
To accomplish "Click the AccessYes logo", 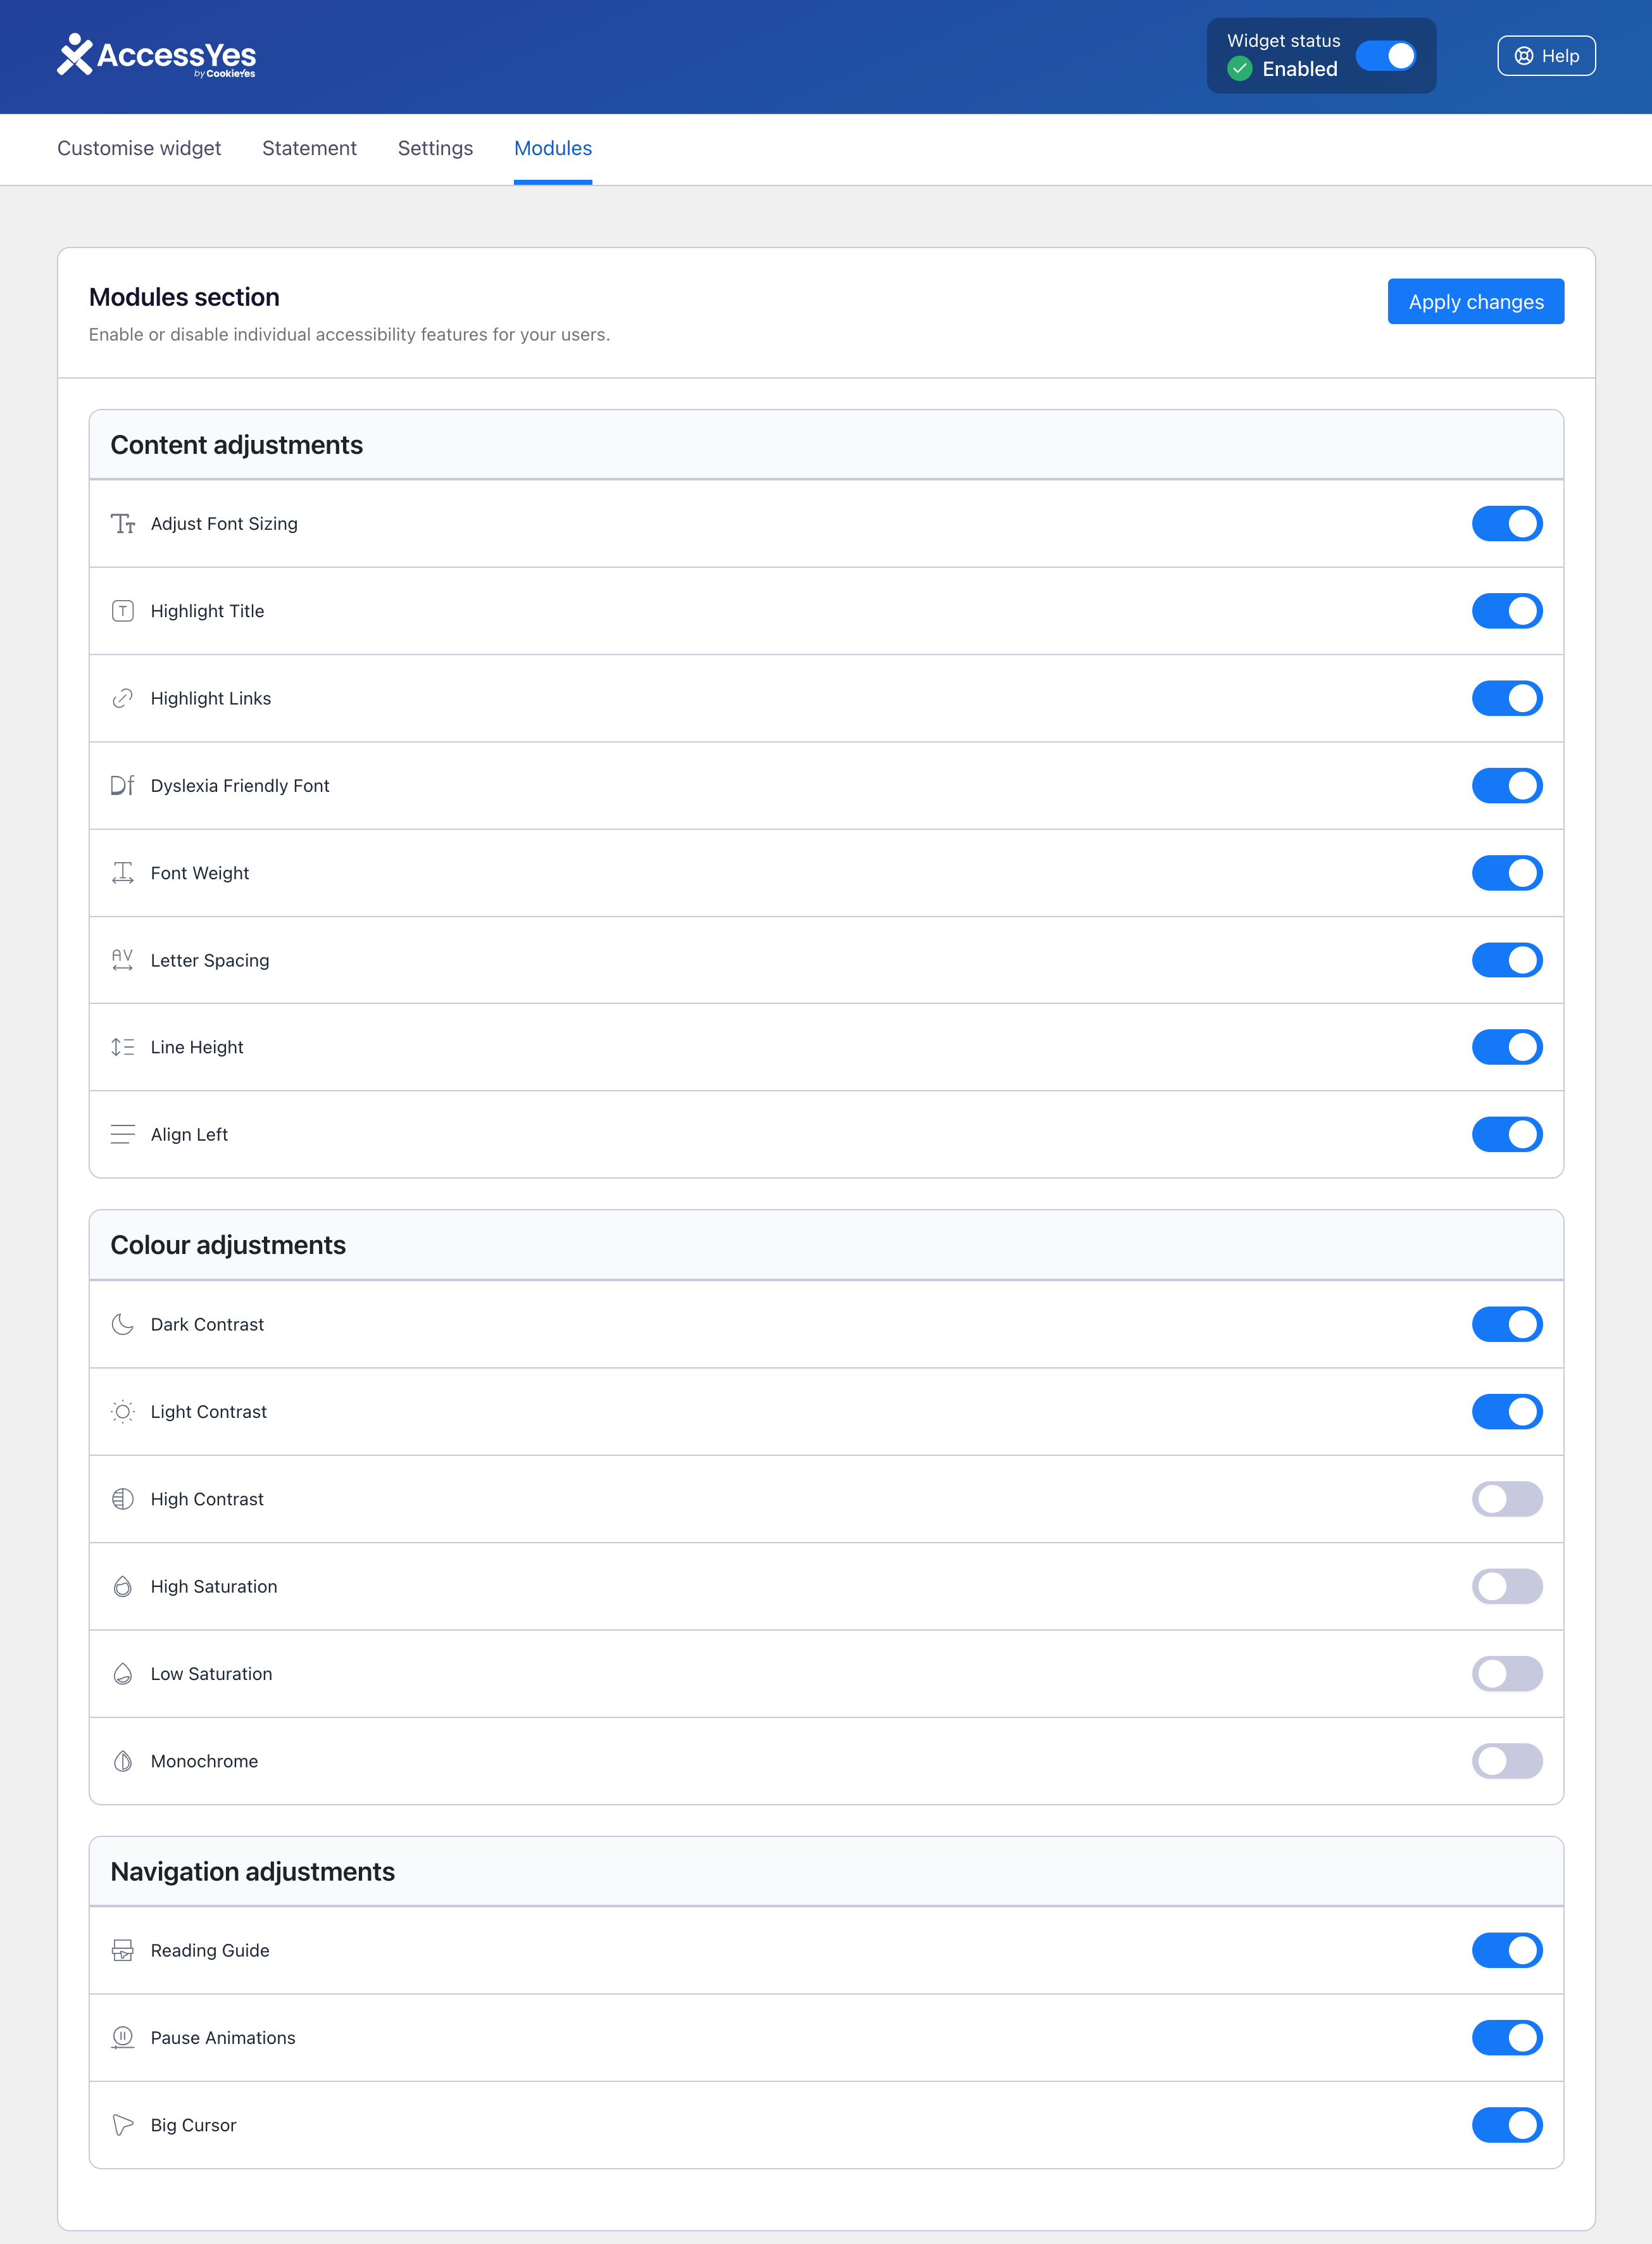I will click(156, 56).
